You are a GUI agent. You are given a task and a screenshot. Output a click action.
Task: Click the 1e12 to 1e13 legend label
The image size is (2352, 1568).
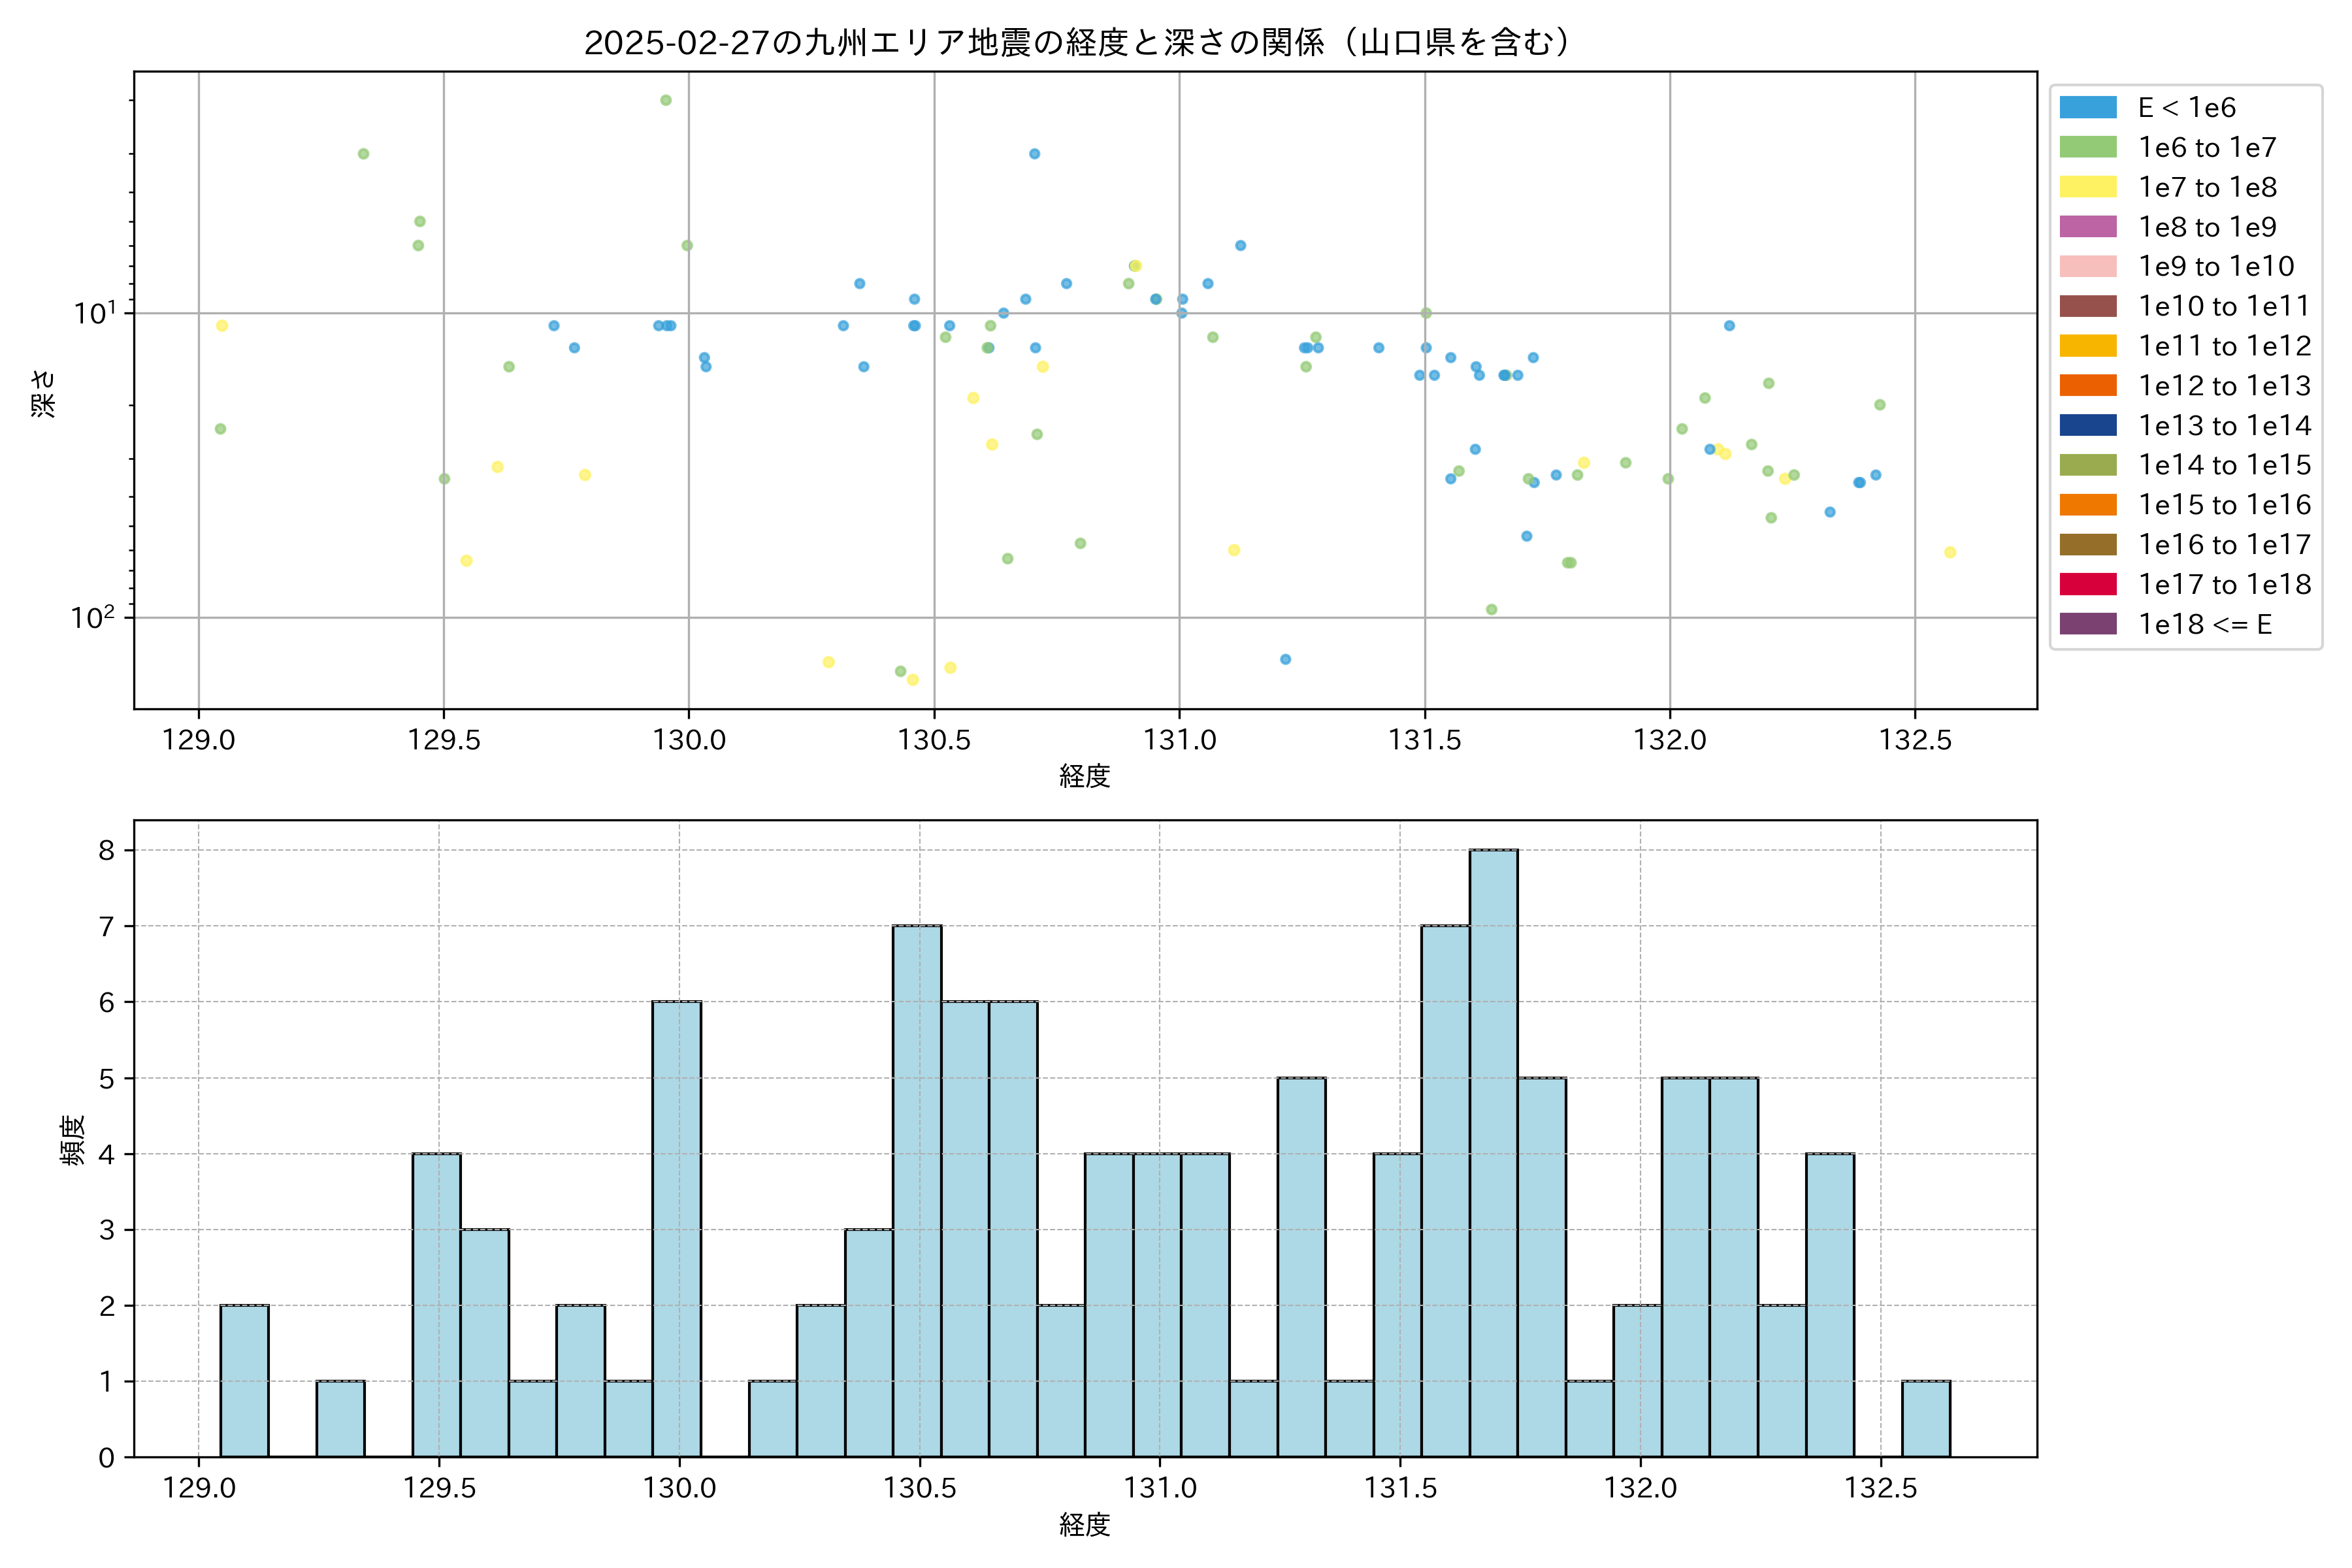point(2224,386)
